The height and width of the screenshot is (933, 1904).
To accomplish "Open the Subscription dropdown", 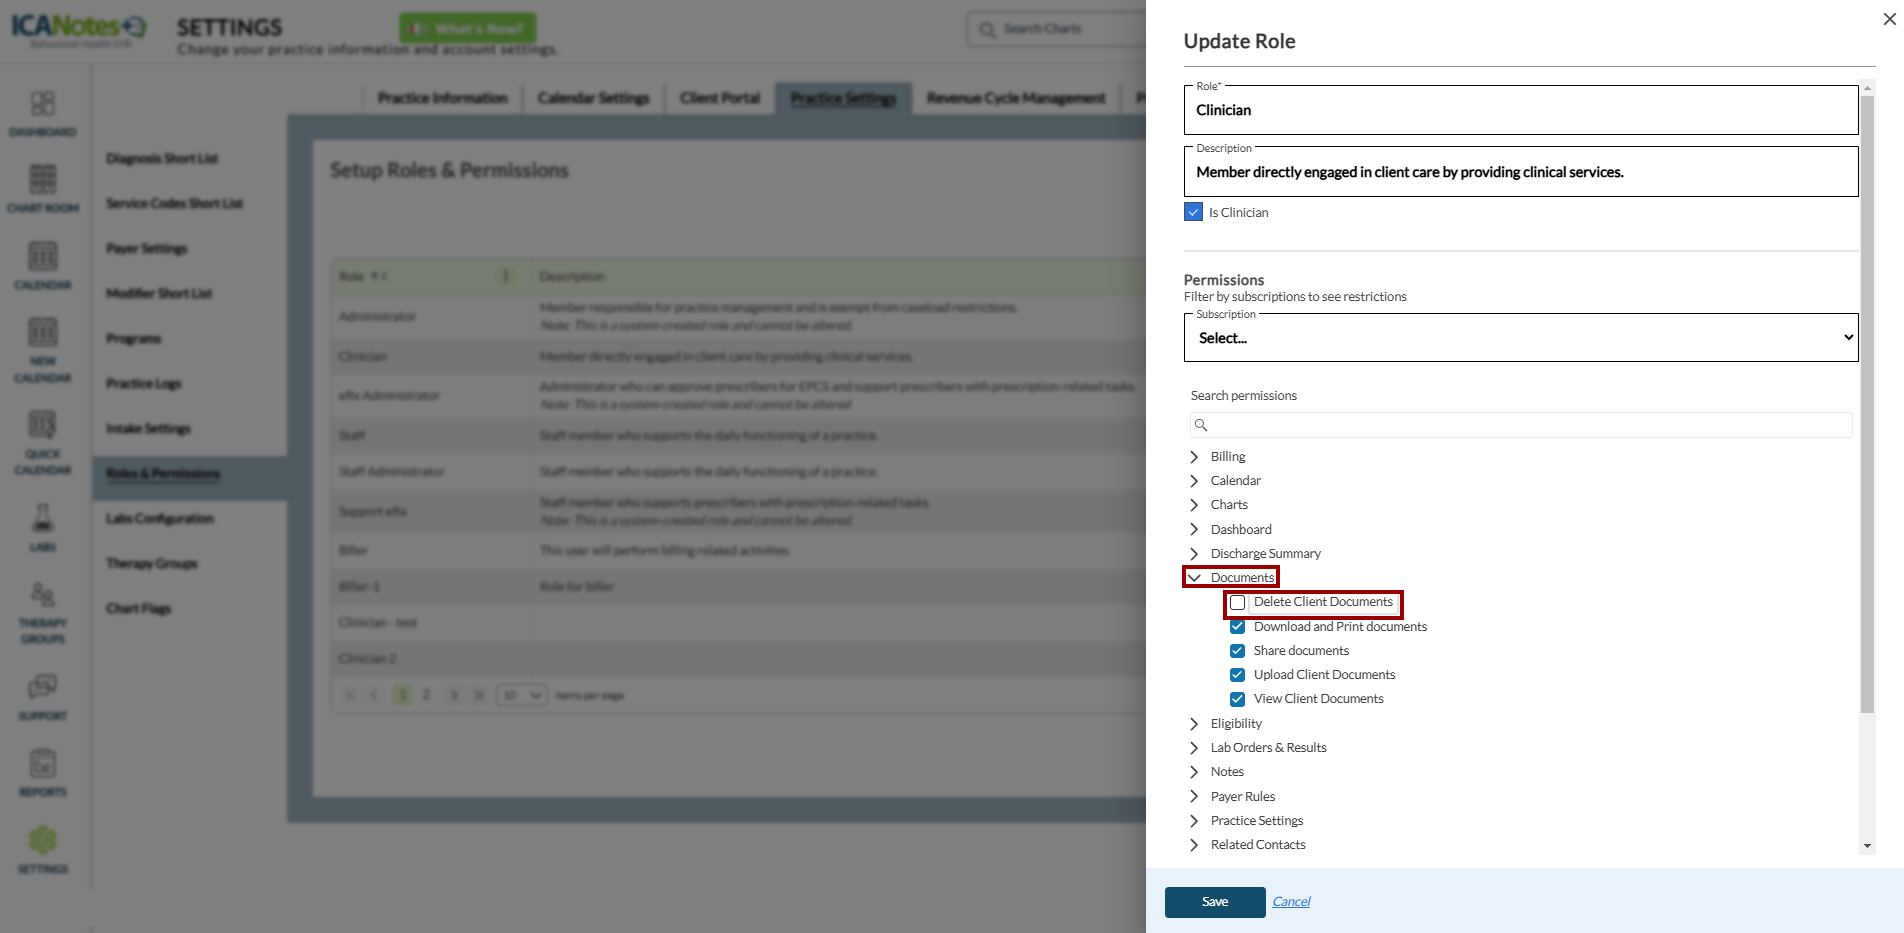I will (1520, 338).
